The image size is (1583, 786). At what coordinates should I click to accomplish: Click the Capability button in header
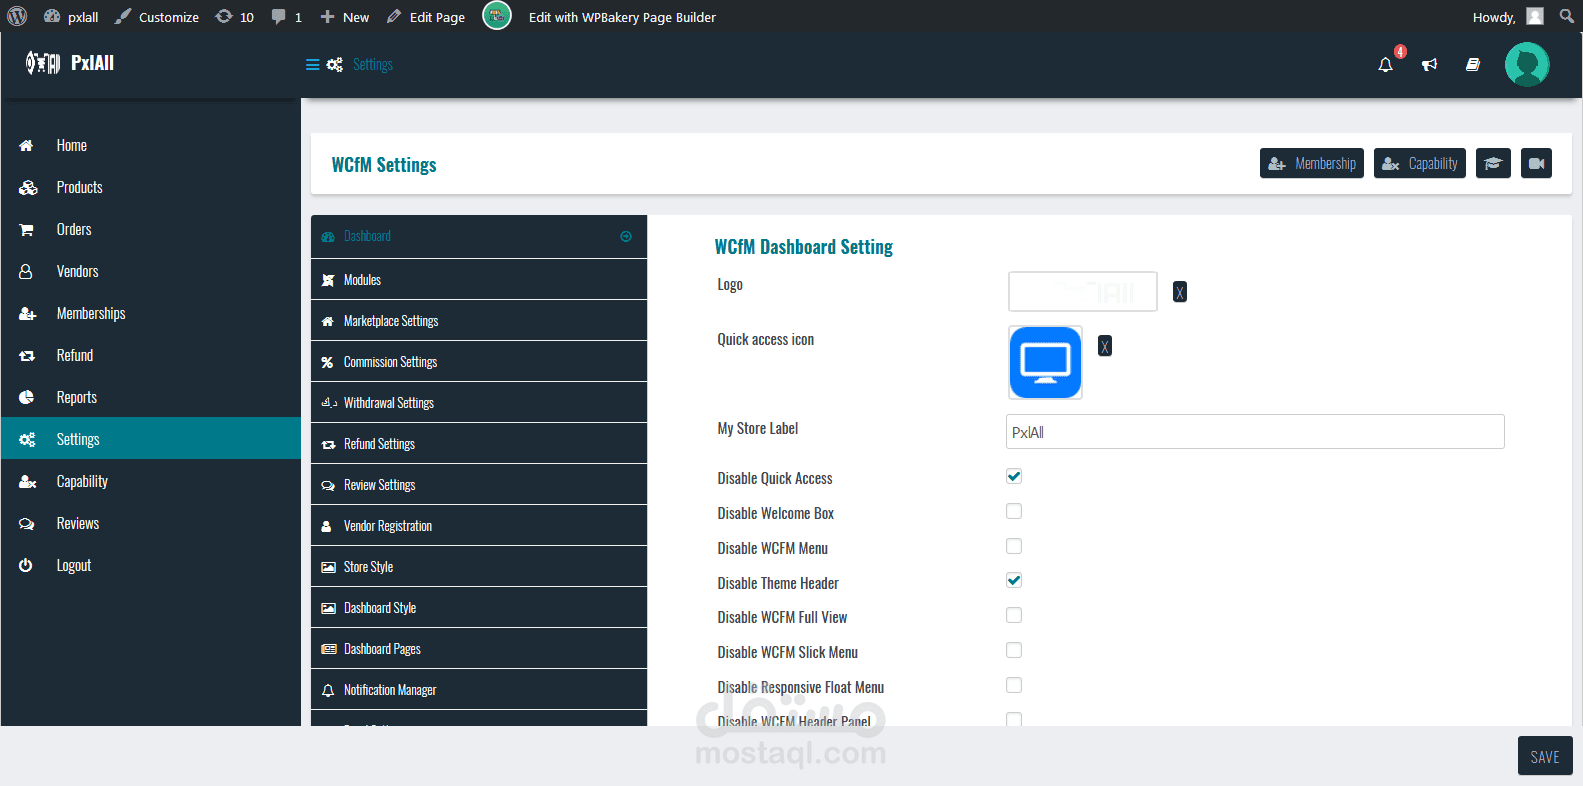click(1420, 163)
